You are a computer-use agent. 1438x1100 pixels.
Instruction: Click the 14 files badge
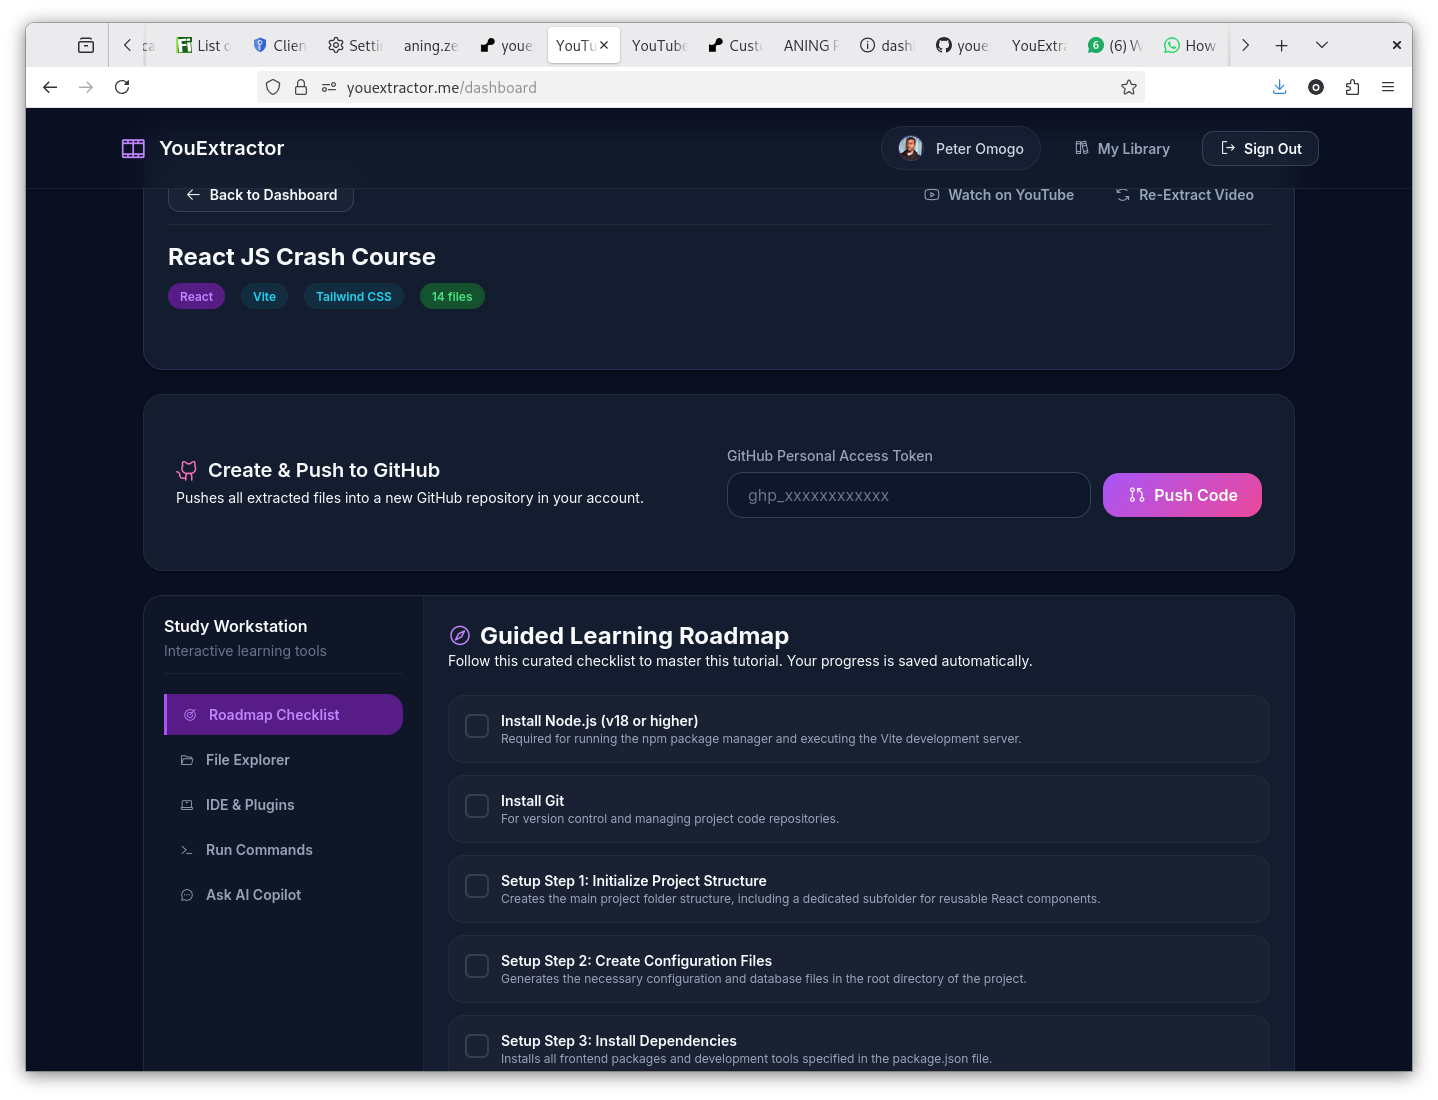coord(452,297)
